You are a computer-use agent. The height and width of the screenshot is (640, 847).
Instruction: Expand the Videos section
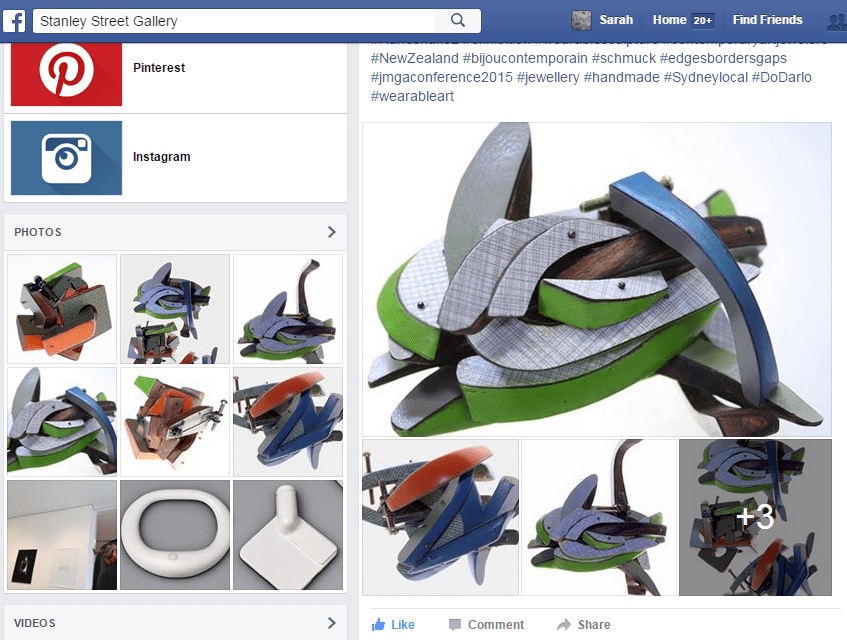click(331, 622)
